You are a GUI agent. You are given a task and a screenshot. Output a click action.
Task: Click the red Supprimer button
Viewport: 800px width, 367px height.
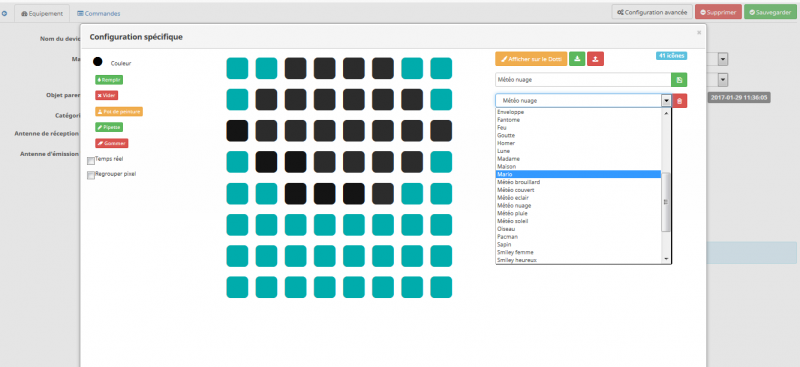tap(718, 12)
